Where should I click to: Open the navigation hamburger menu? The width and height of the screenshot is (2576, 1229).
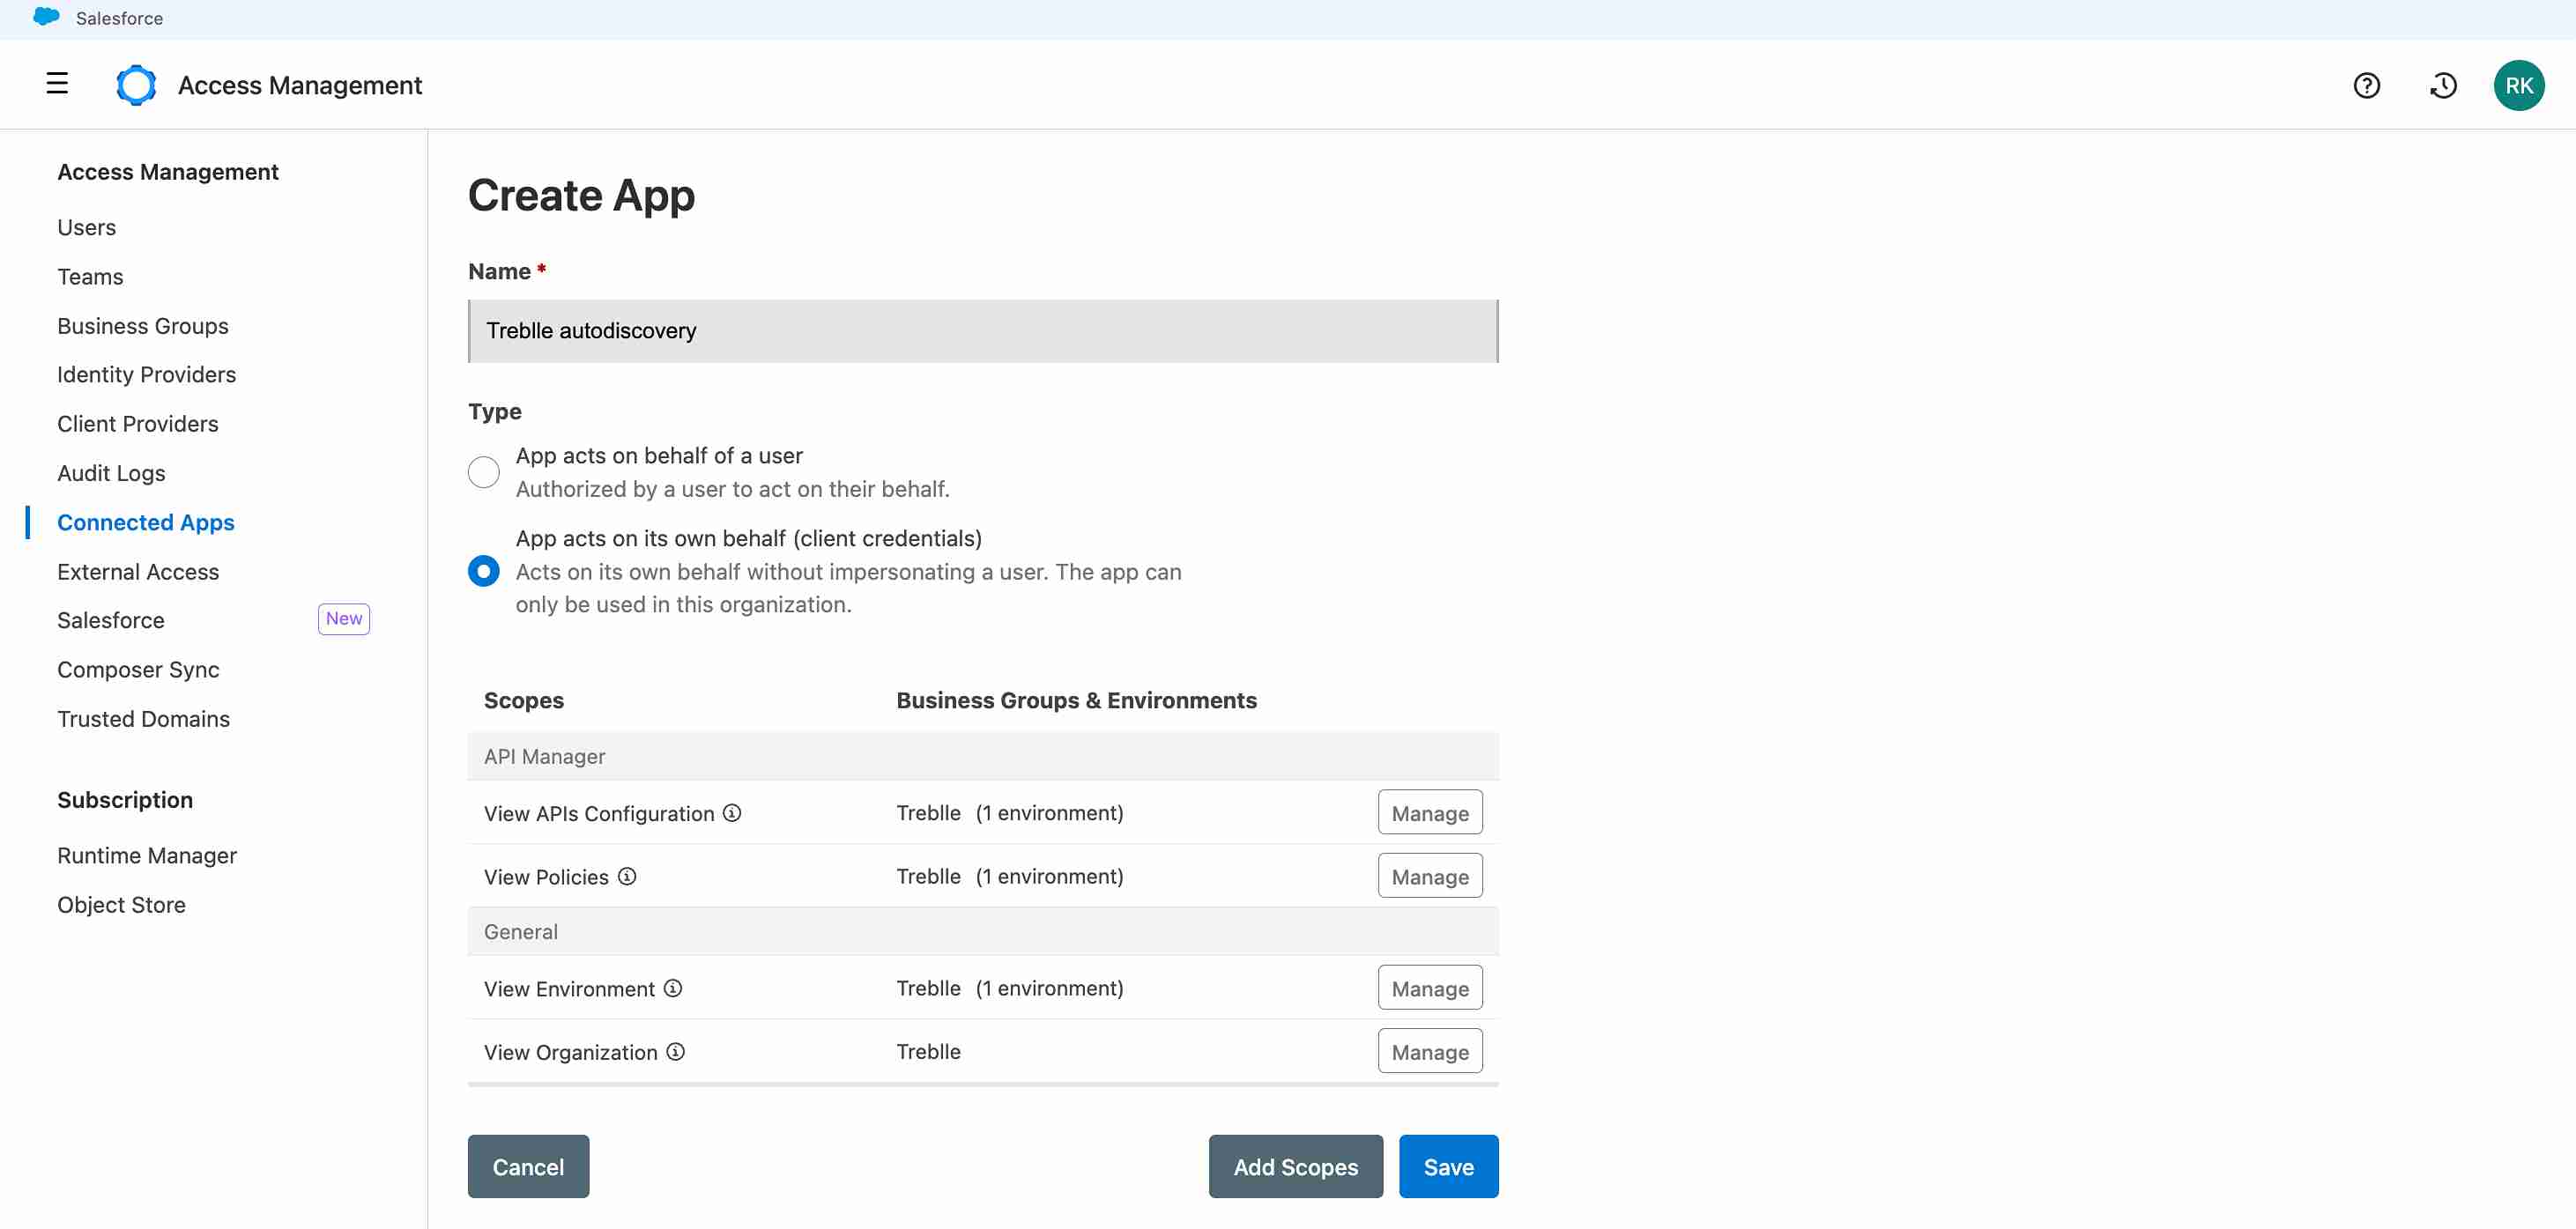tap(57, 84)
